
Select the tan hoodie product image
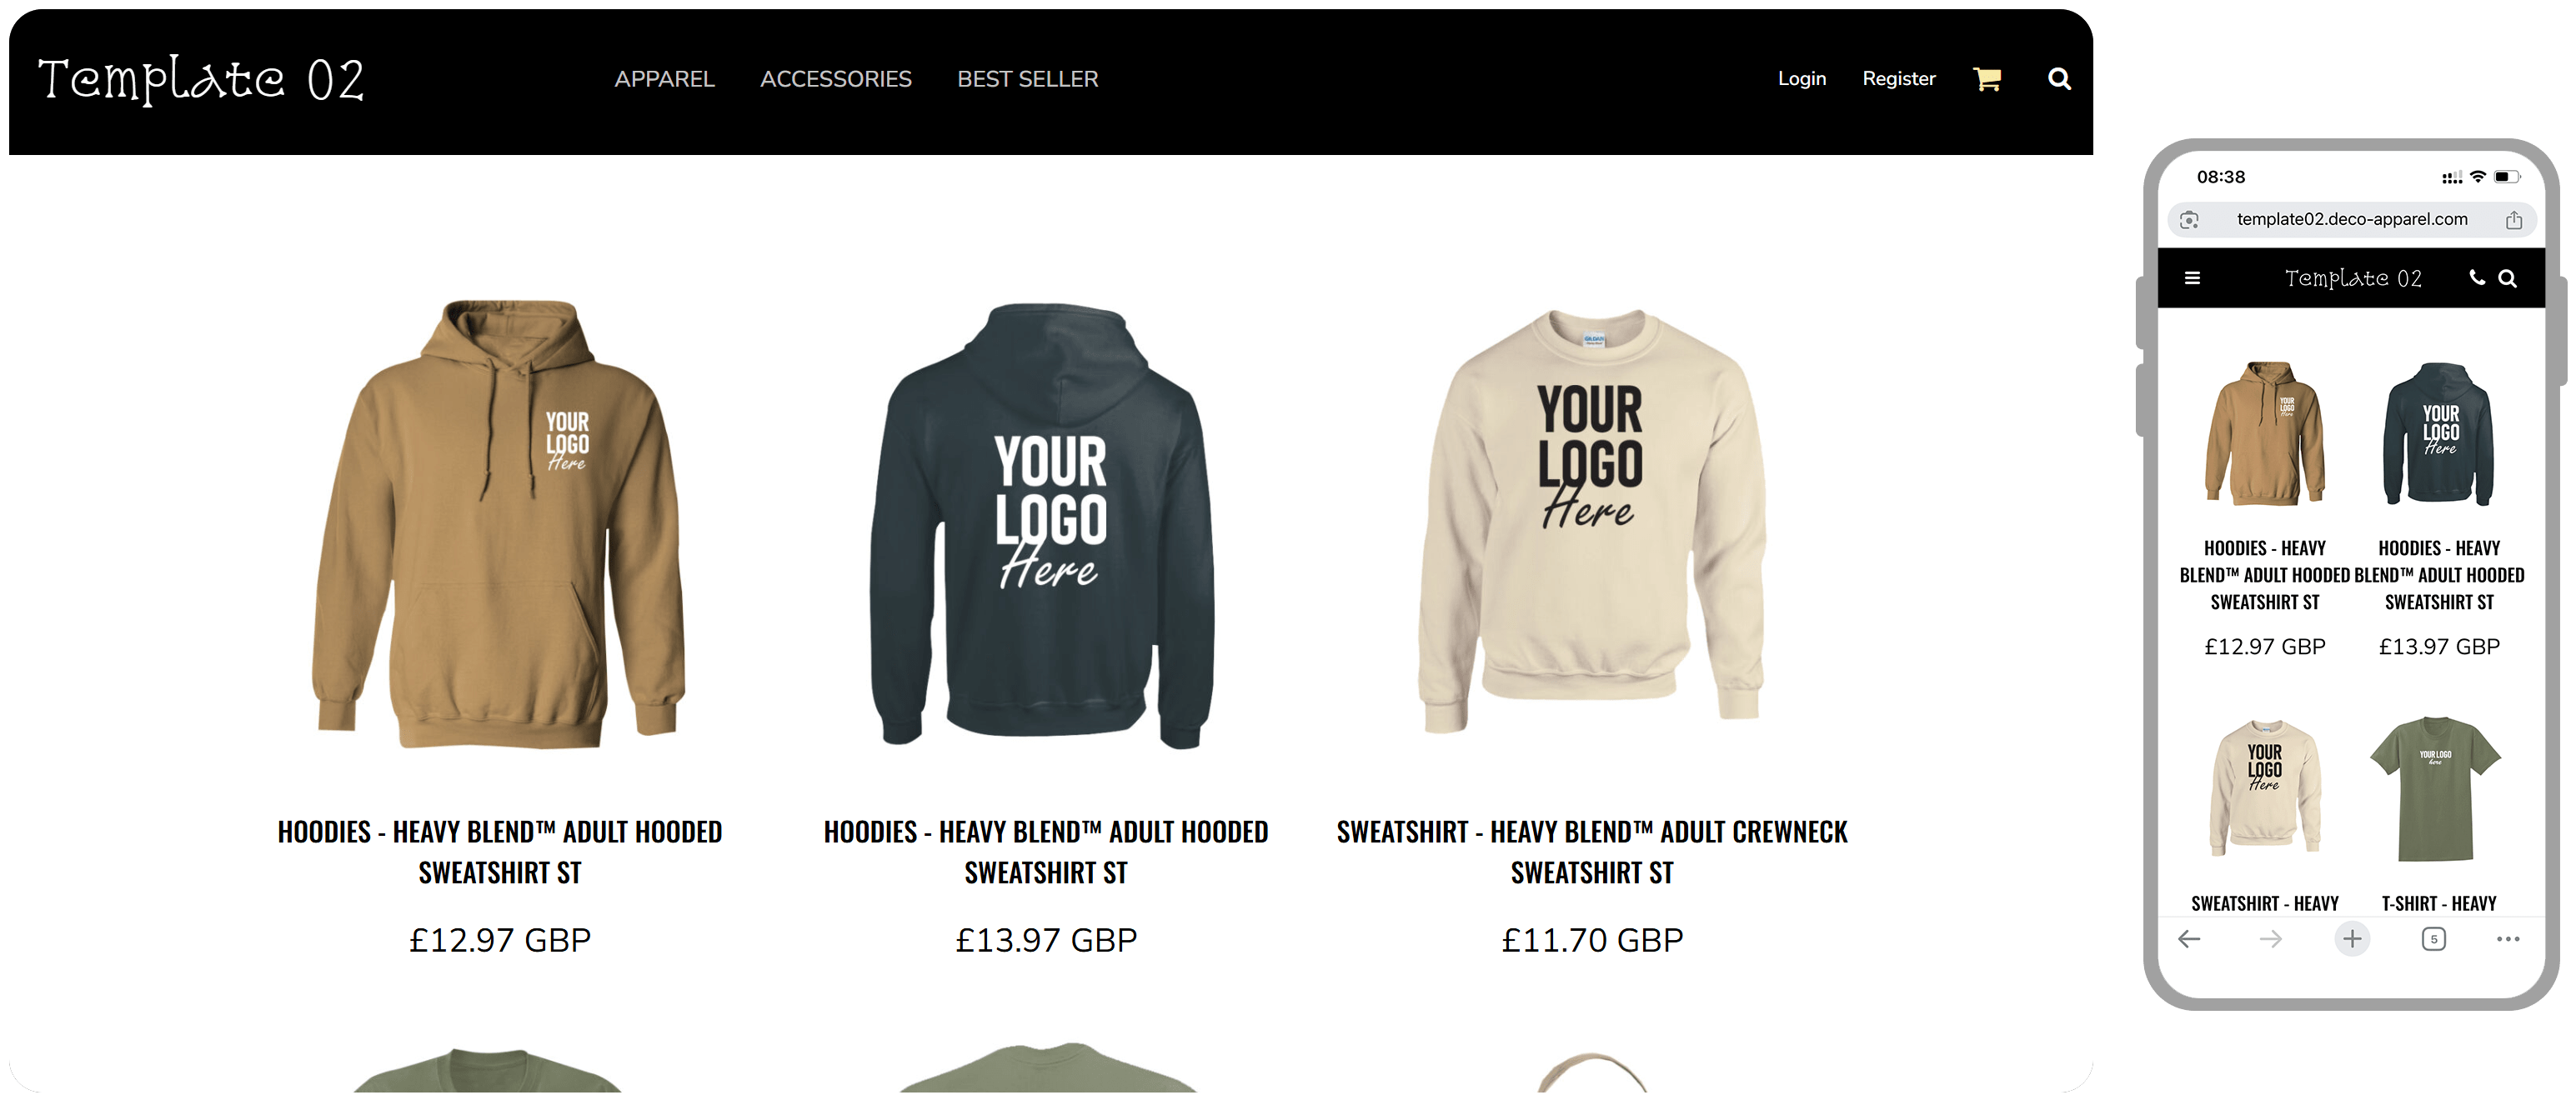point(499,524)
